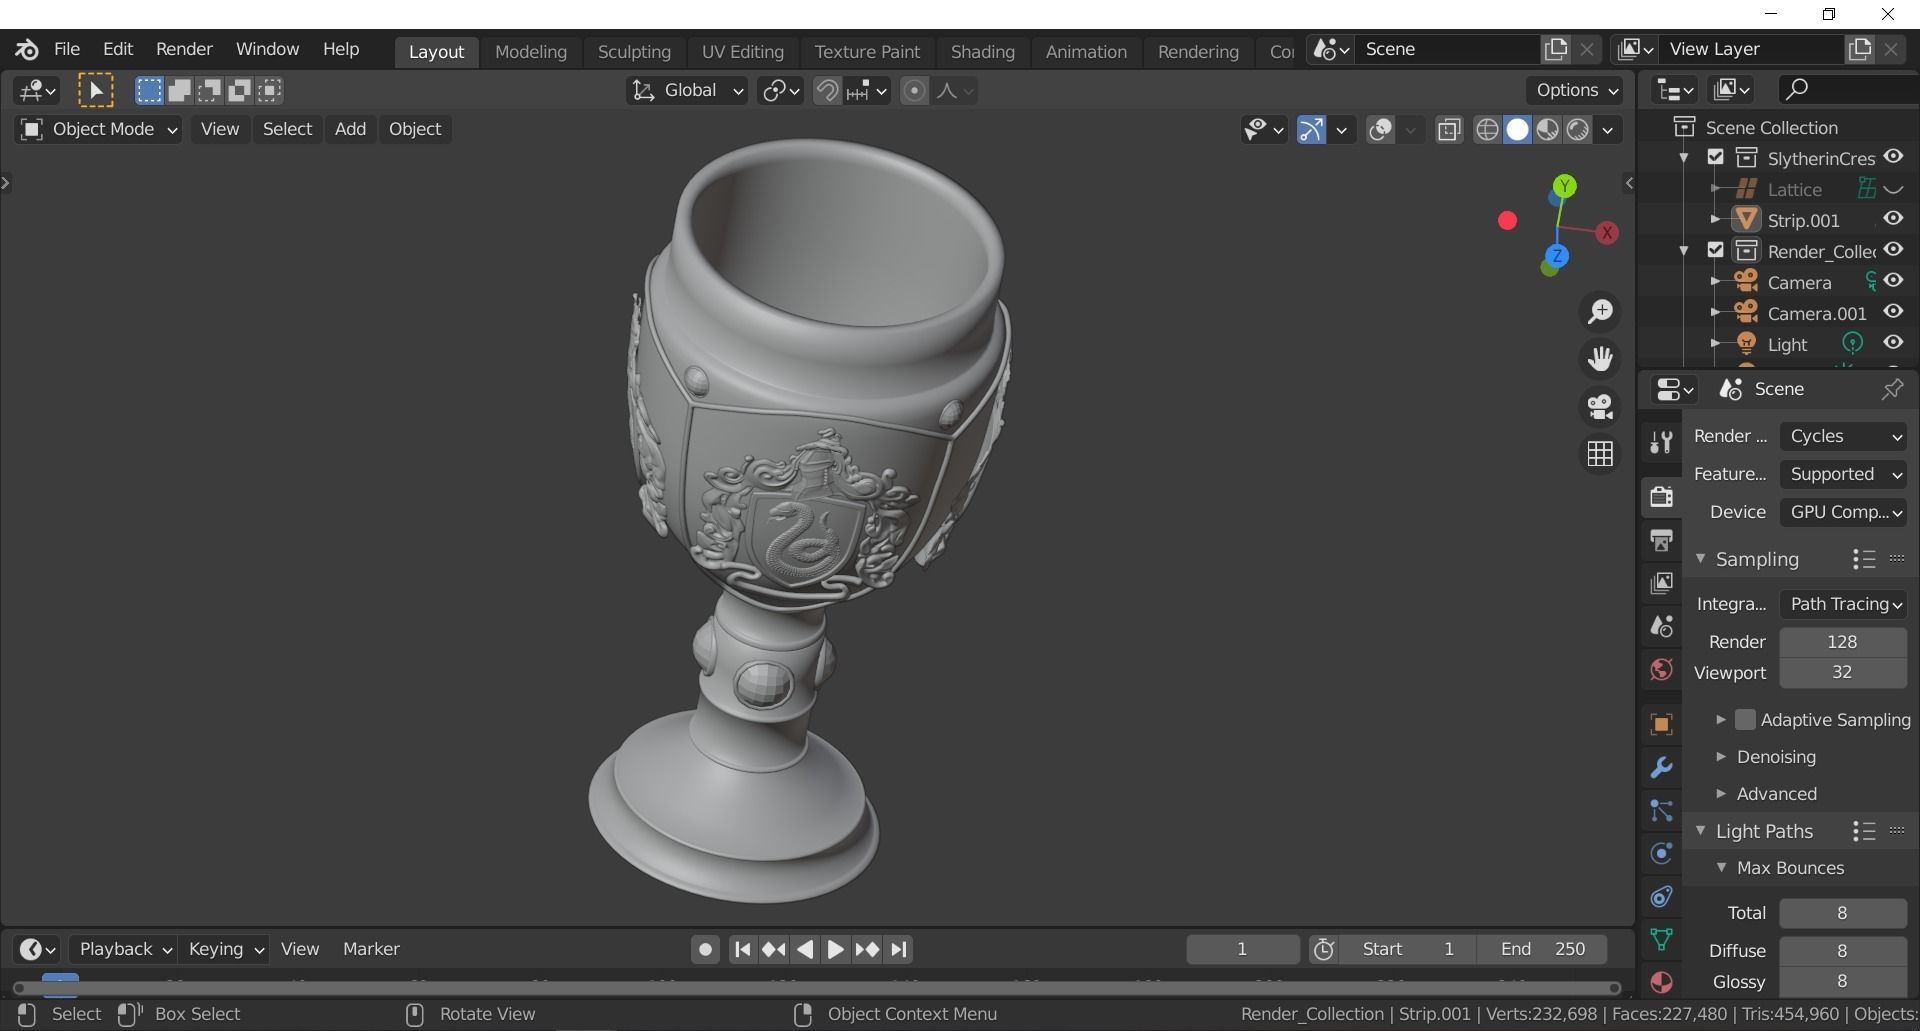Open the Playback dropdown in timeline
The image size is (1920, 1031).
coord(125,949)
